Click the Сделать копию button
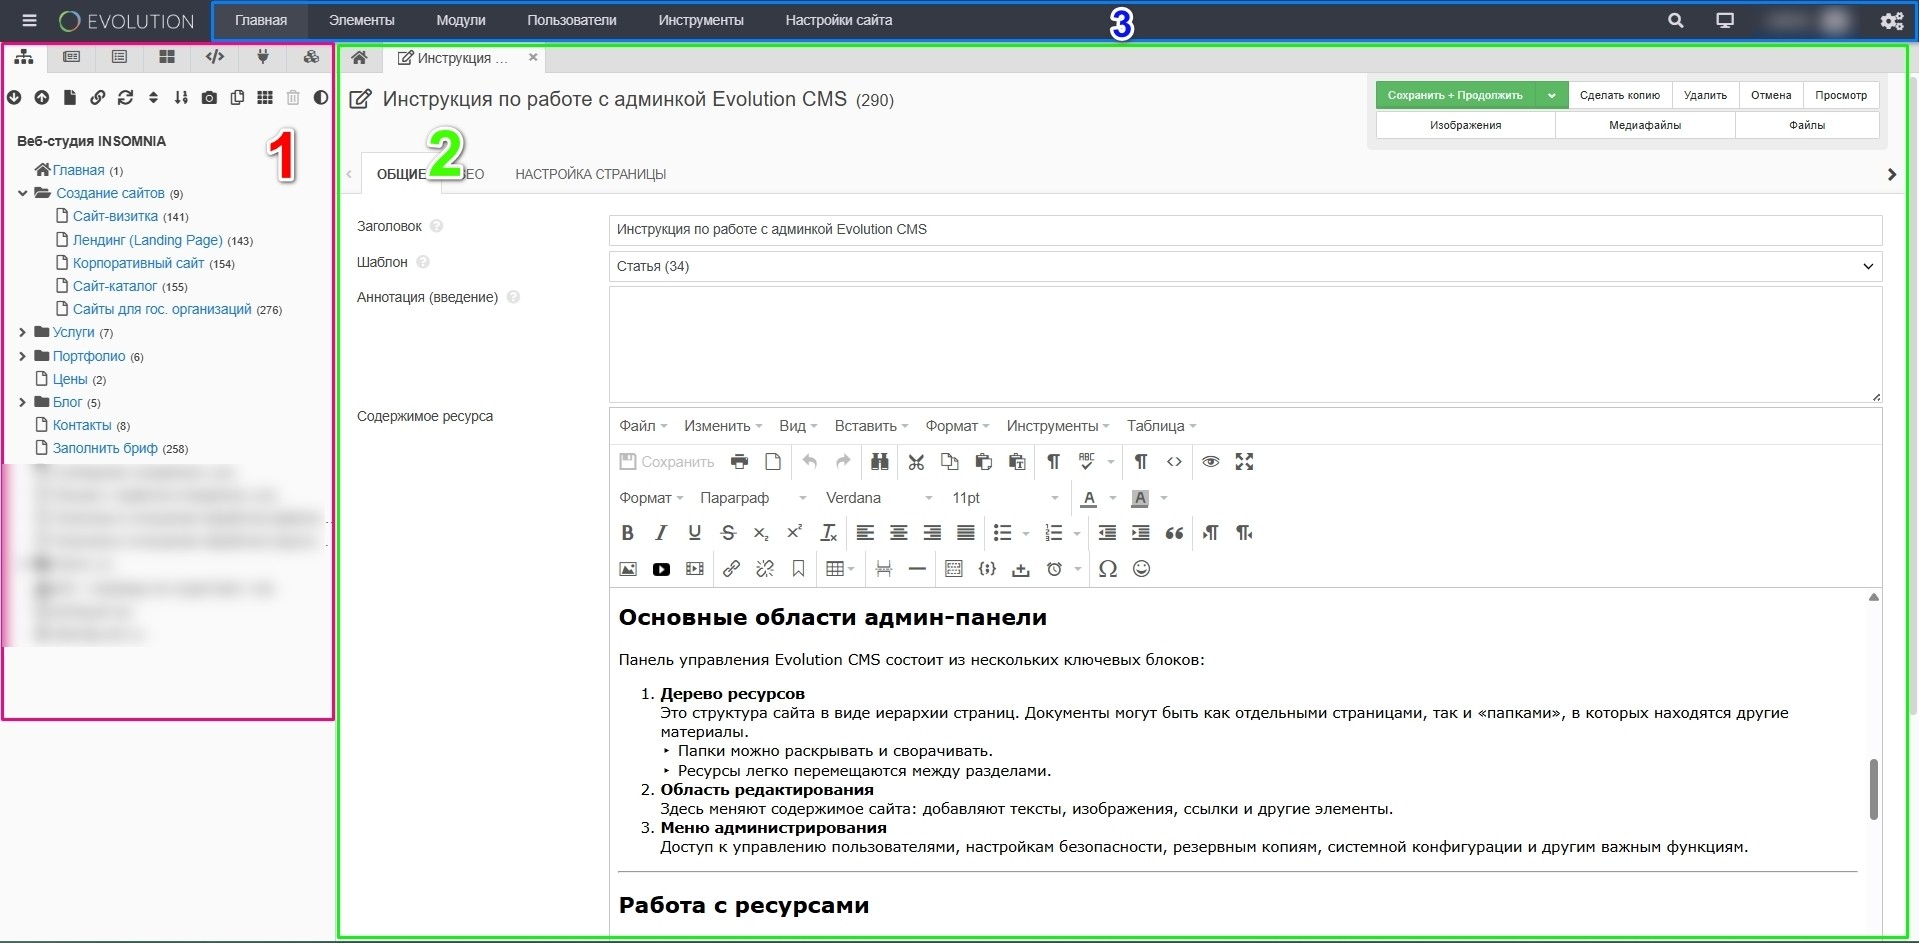This screenshot has height=943, width=1919. pos(1619,95)
